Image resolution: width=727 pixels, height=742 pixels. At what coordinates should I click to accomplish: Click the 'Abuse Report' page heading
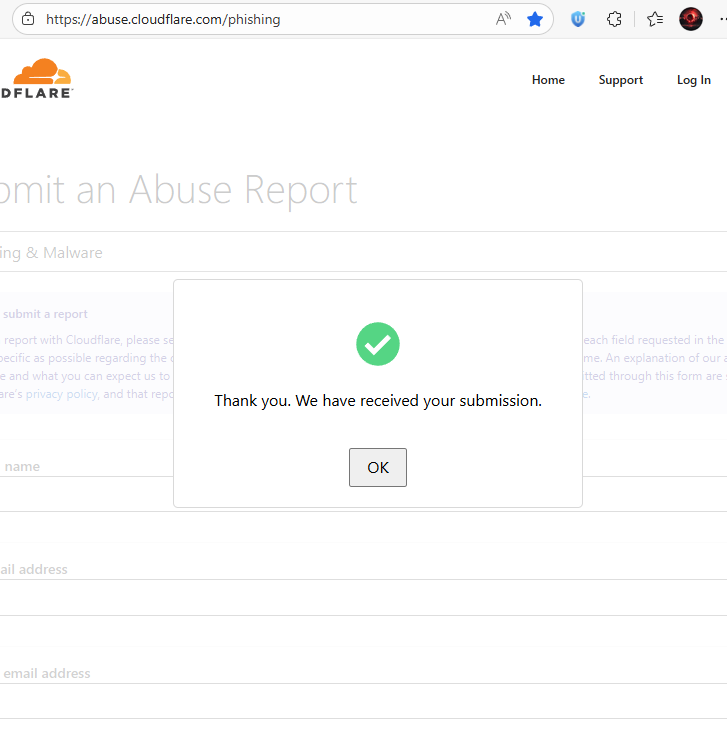pyautogui.click(x=243, y=191)
